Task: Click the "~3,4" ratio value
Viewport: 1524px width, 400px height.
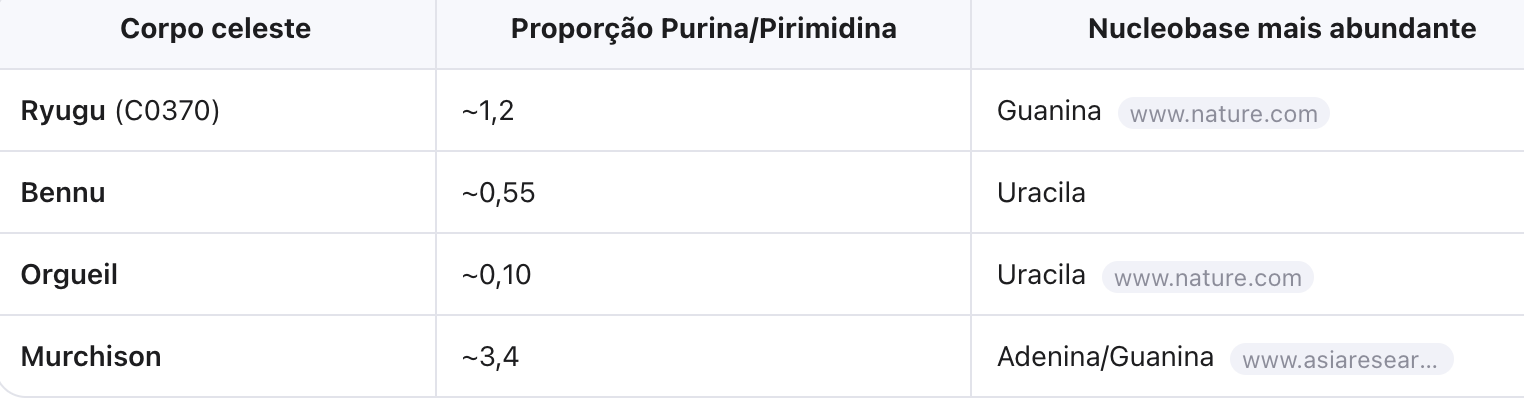Action: (488, 357)
